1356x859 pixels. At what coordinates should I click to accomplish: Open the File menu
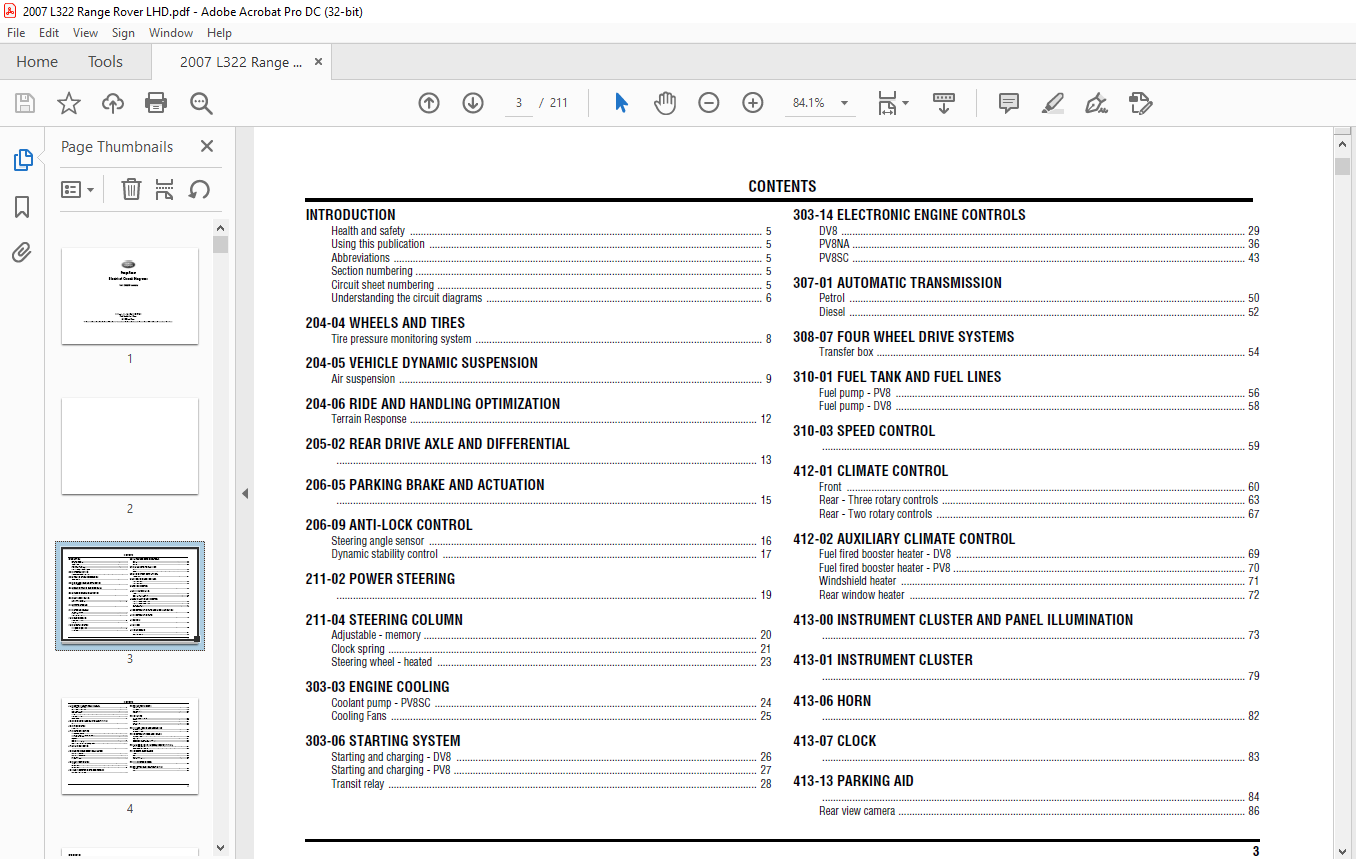[16, 33]
